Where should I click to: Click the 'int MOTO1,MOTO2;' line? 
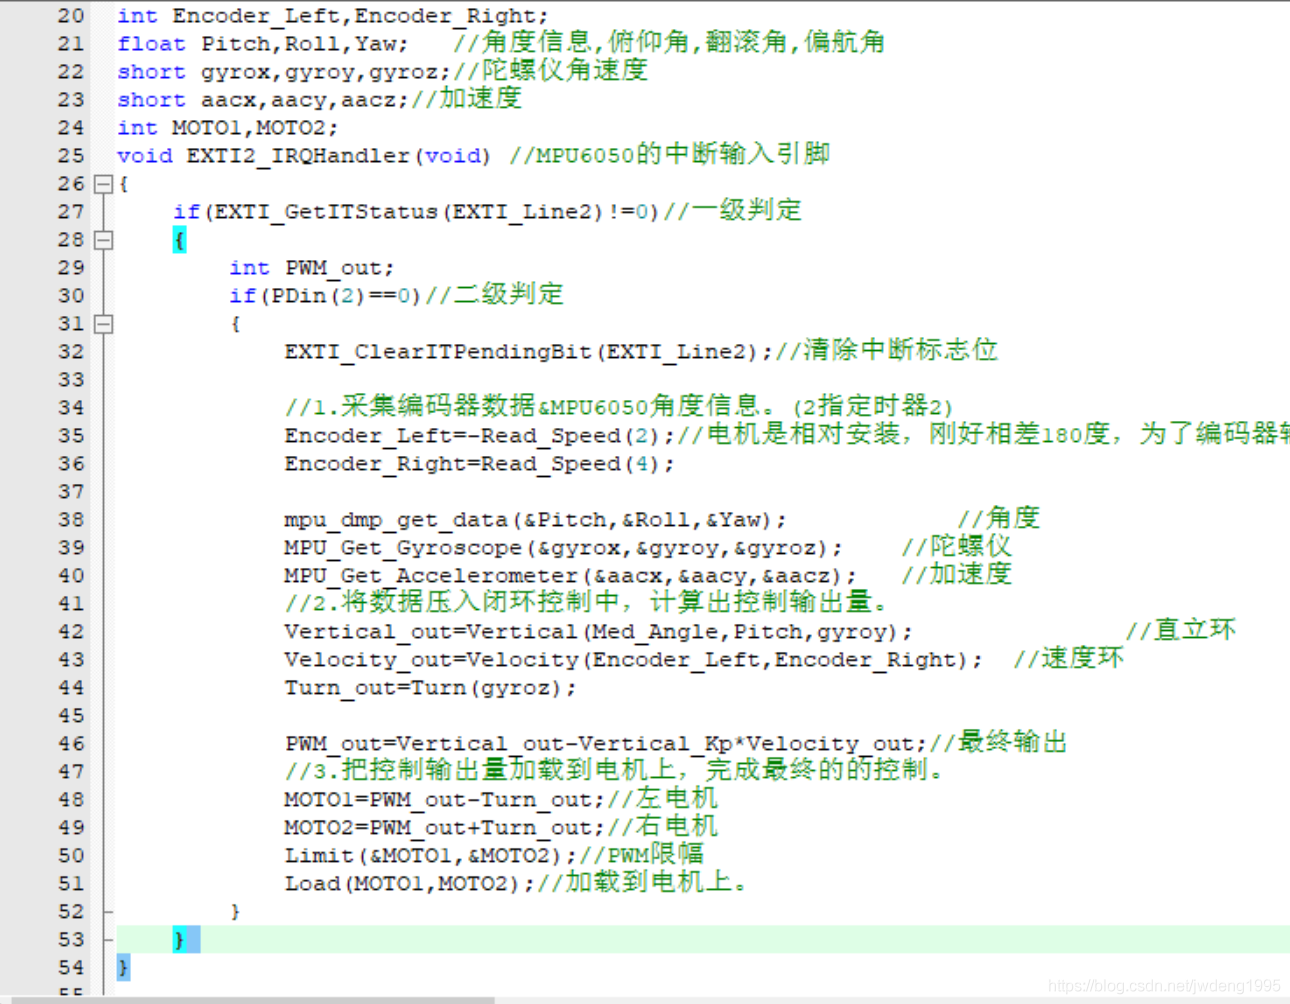[228, 129]
